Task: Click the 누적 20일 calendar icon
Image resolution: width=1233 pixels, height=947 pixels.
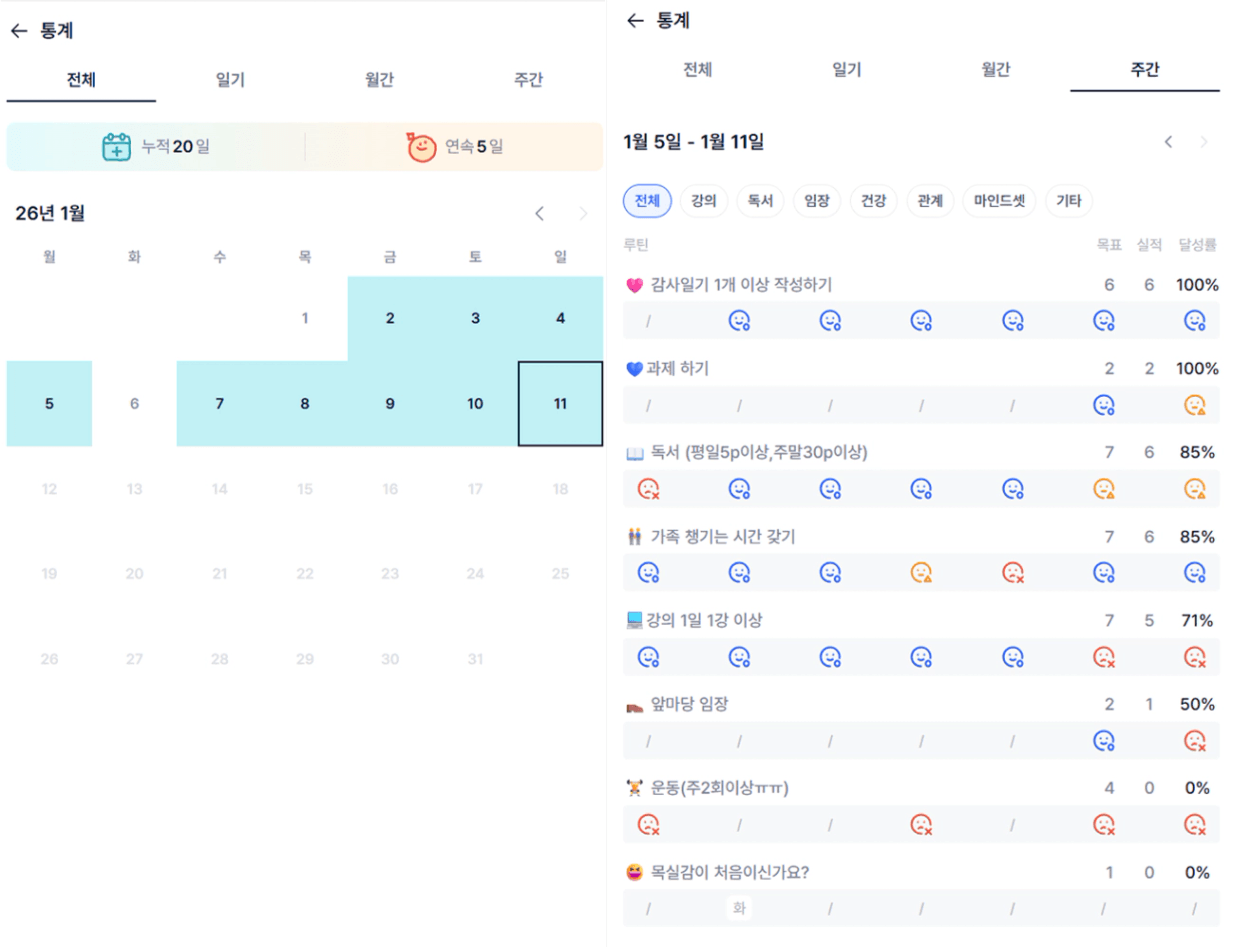Action: (117, 147)
